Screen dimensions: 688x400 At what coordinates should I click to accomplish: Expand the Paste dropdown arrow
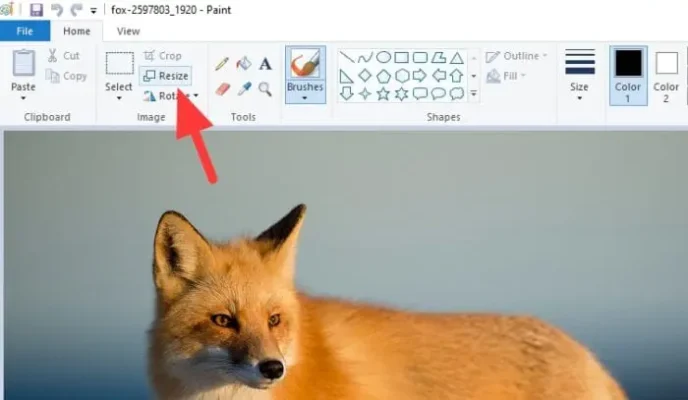23,98
